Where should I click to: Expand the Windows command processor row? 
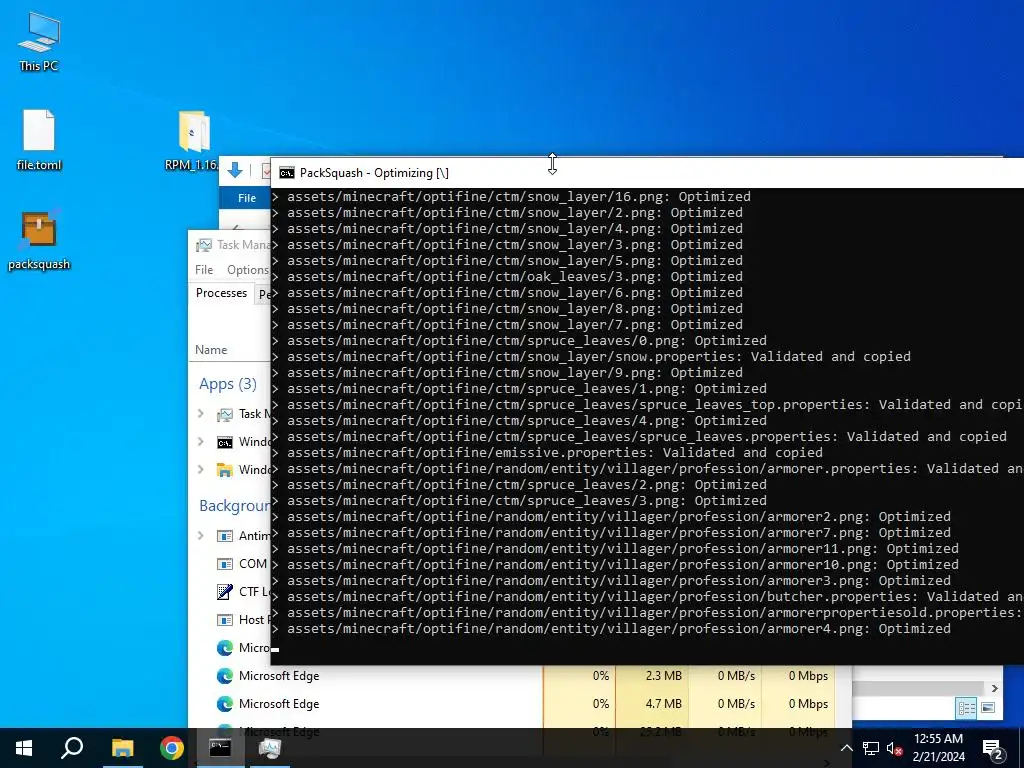(x=200, y=441)
